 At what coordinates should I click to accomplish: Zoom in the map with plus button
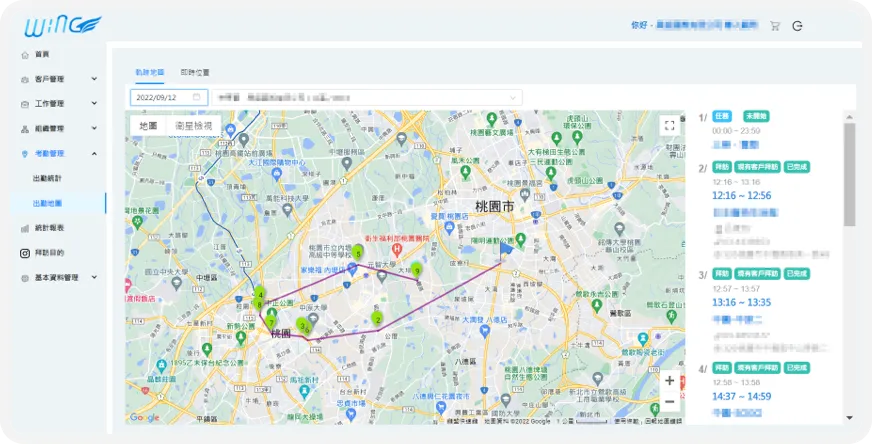click(x=670, y=381)
